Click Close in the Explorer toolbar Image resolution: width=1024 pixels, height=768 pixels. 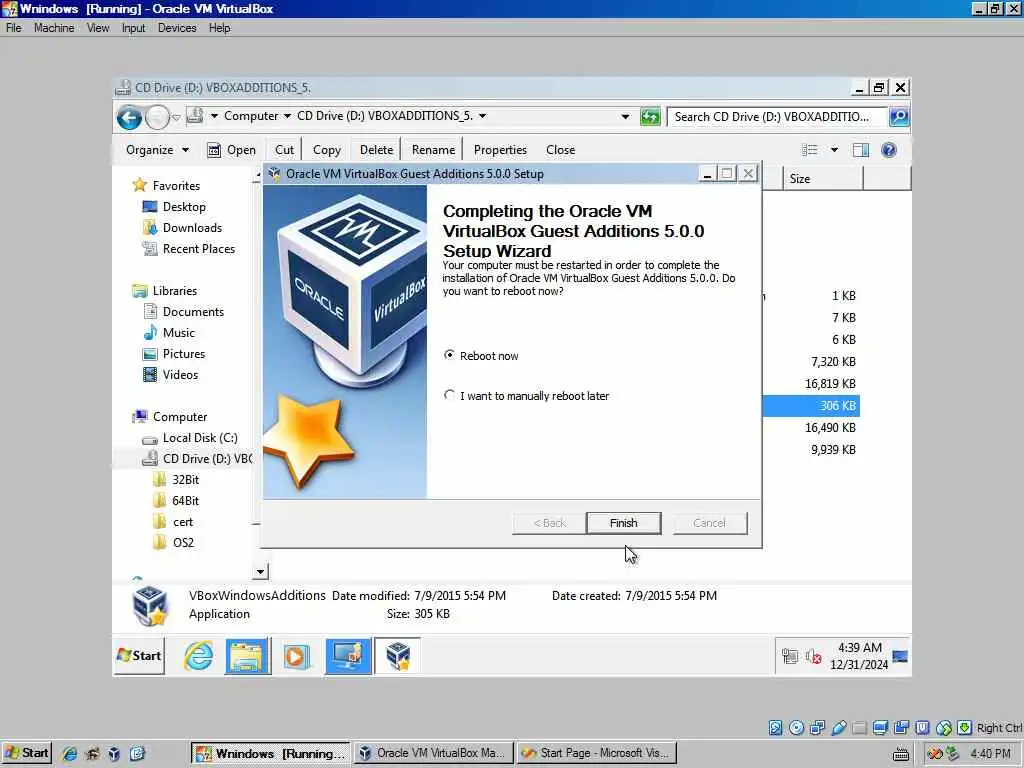(560, 150)
